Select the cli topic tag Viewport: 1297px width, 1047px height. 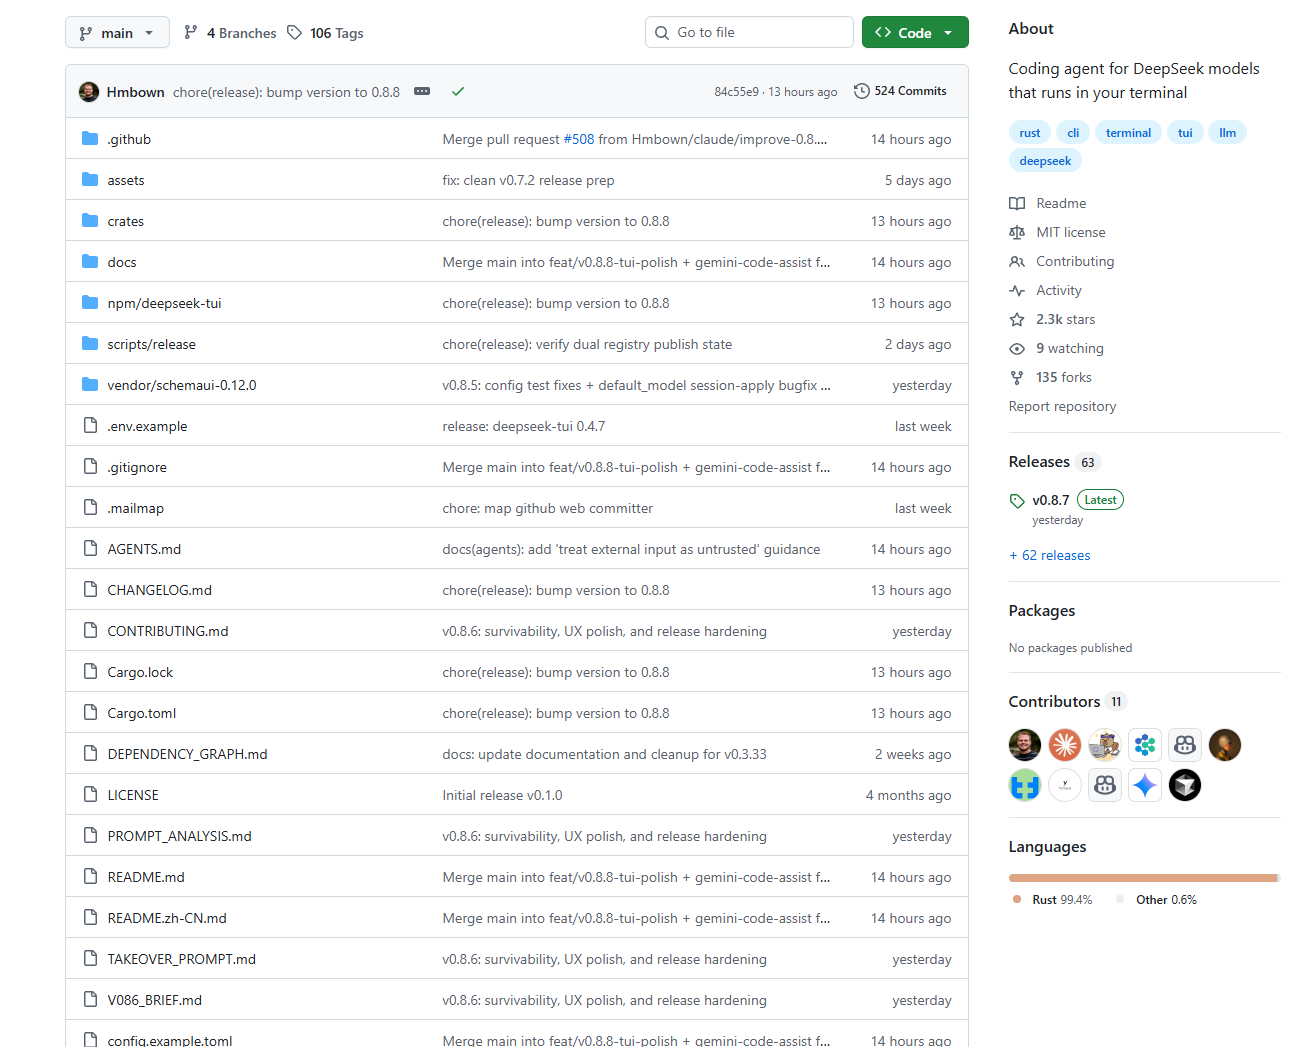click(x=1073, y=133)
